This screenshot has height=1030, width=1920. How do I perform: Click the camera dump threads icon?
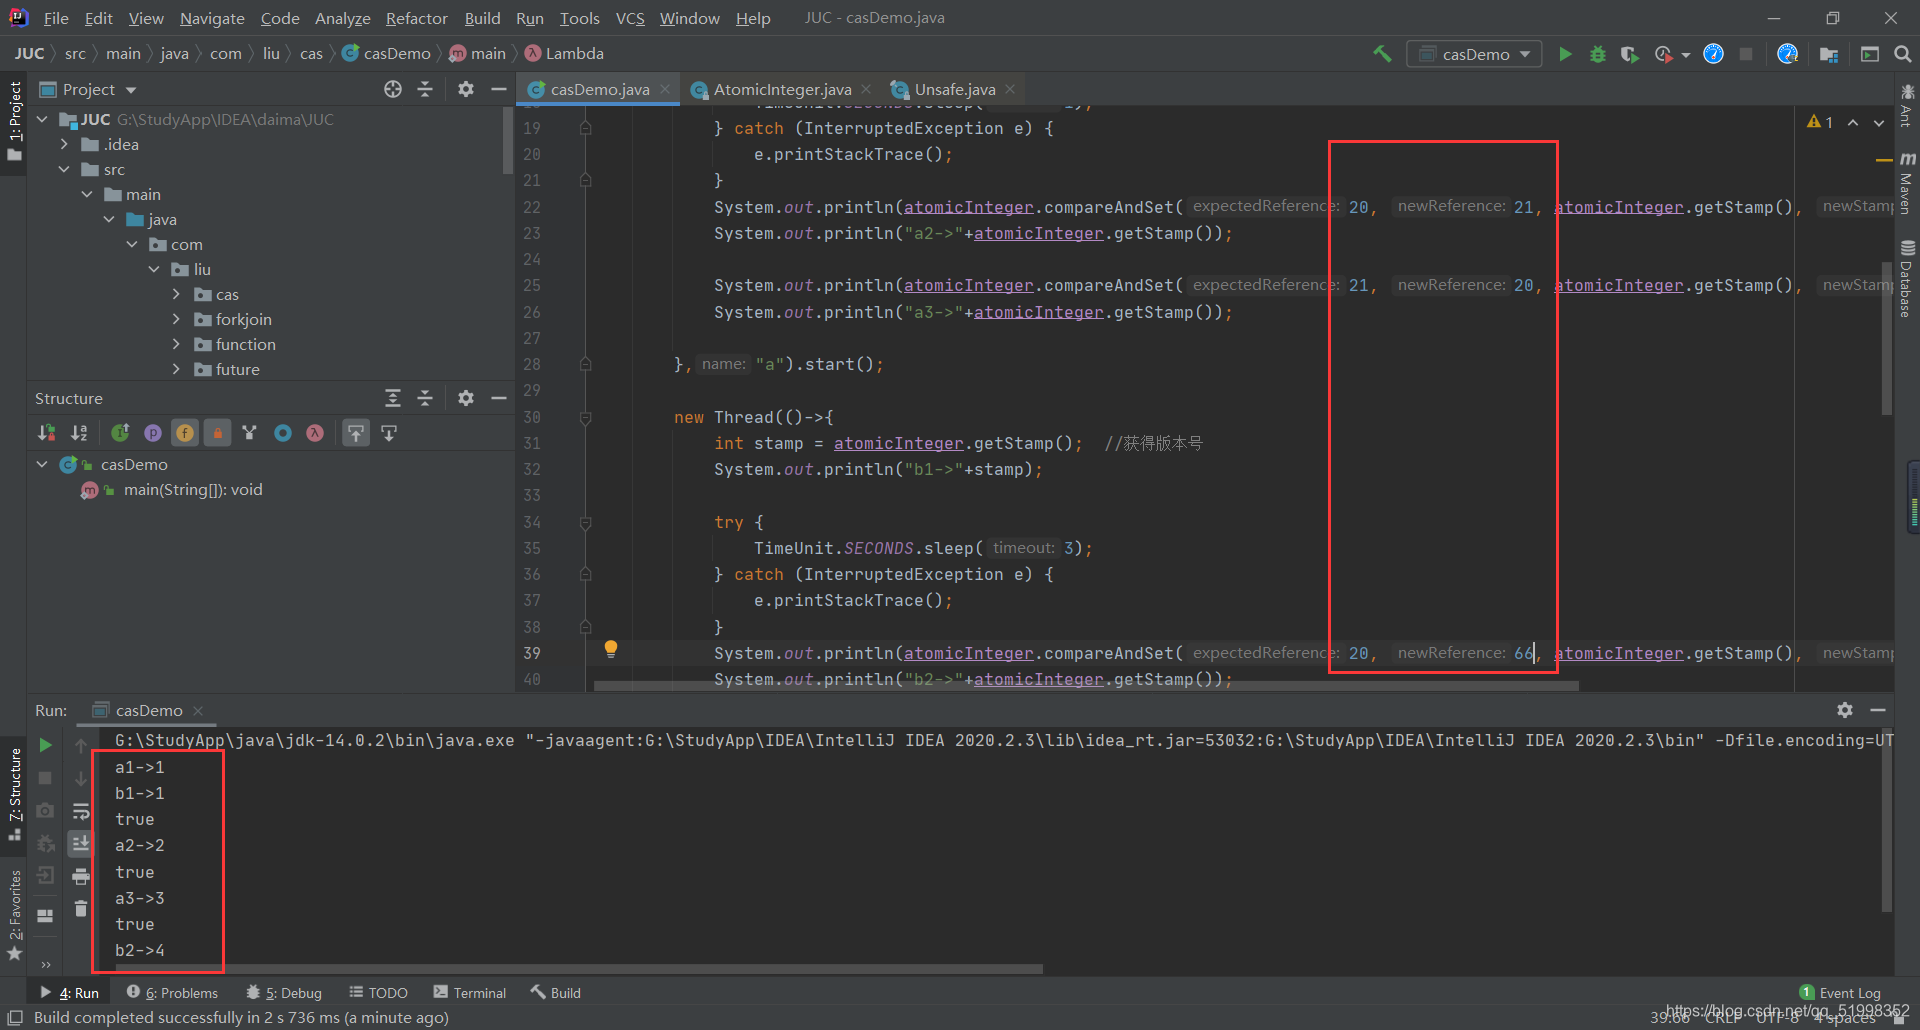pos(45,811)
